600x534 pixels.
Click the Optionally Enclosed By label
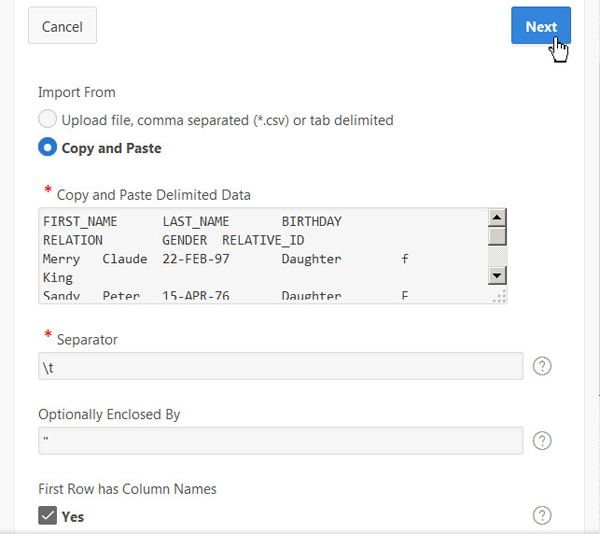(109, 414)
